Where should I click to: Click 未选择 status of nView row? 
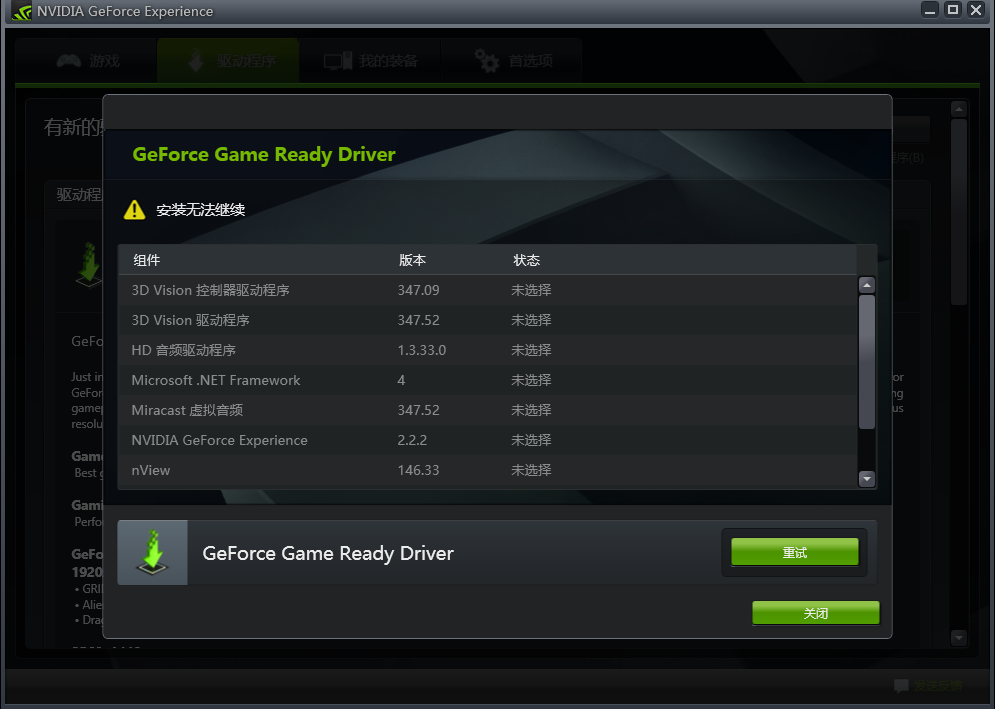[531, 470]
